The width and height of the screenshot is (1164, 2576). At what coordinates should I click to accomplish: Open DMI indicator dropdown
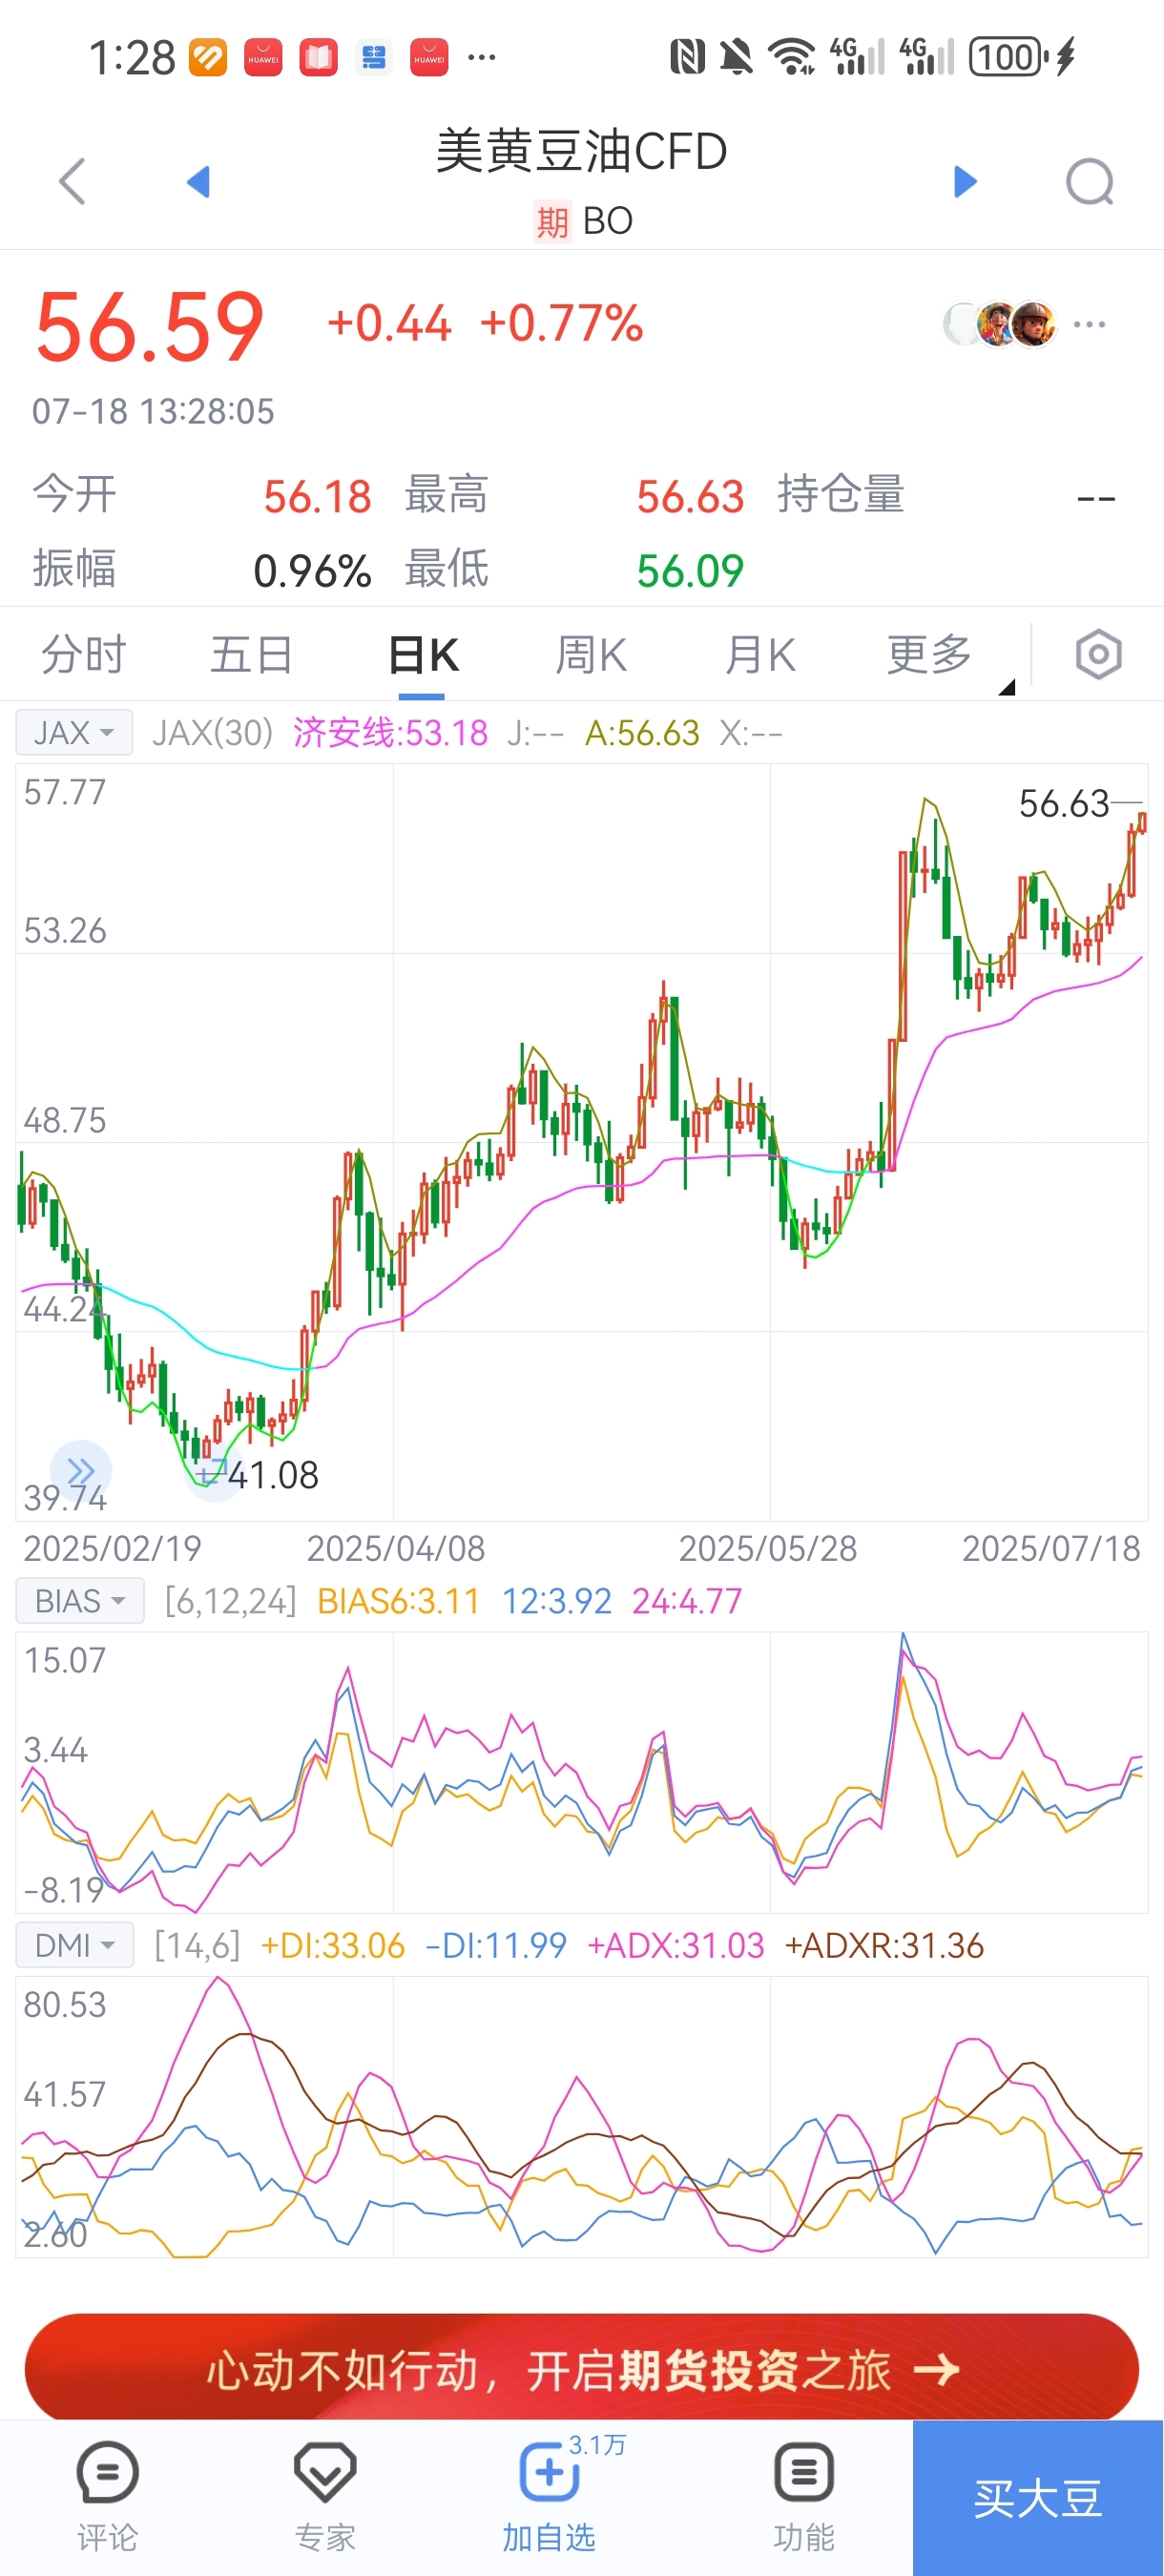click(x=75, y=1945)
